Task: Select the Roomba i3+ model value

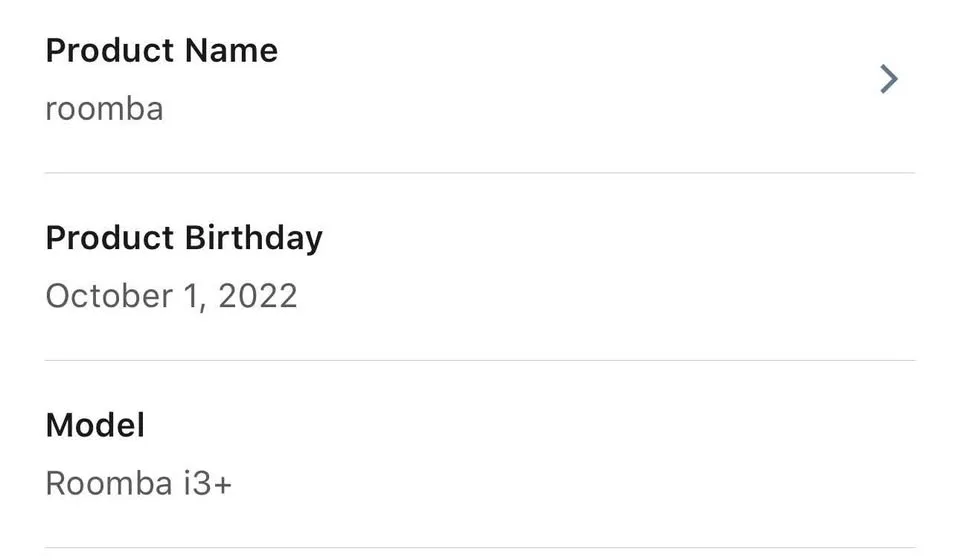Action: tap(138, 484)
